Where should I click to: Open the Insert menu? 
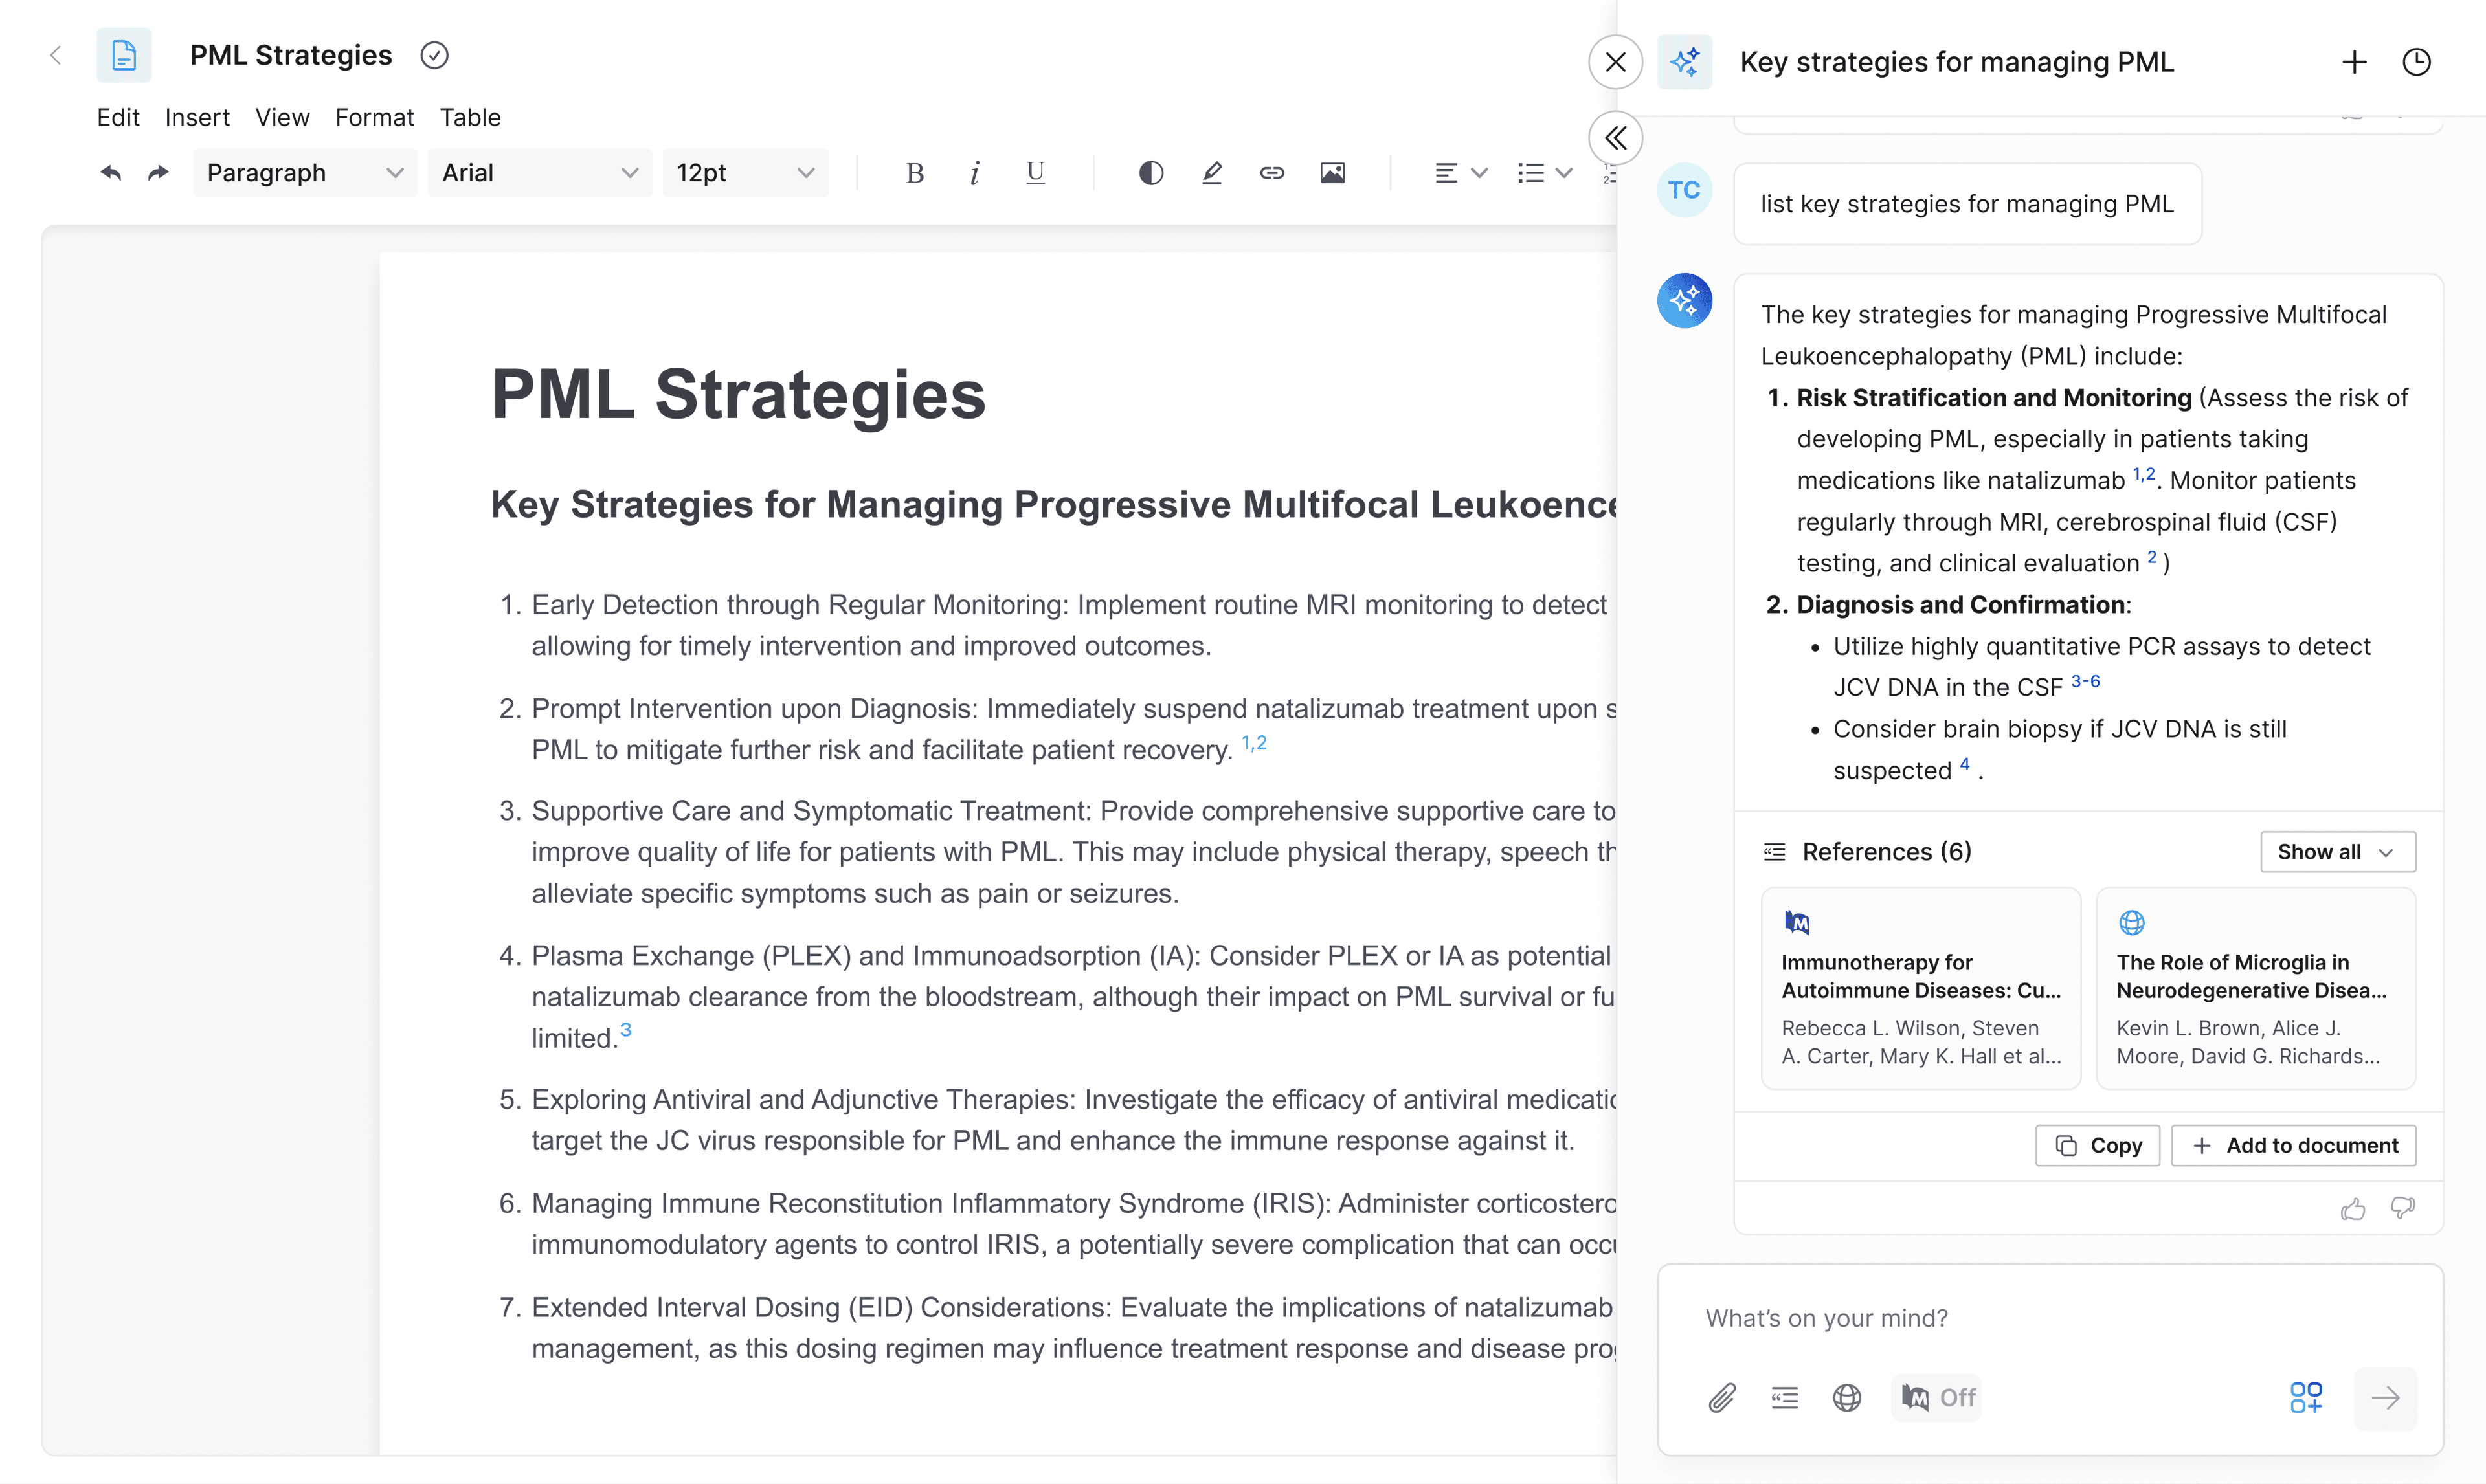click(197, 117)
